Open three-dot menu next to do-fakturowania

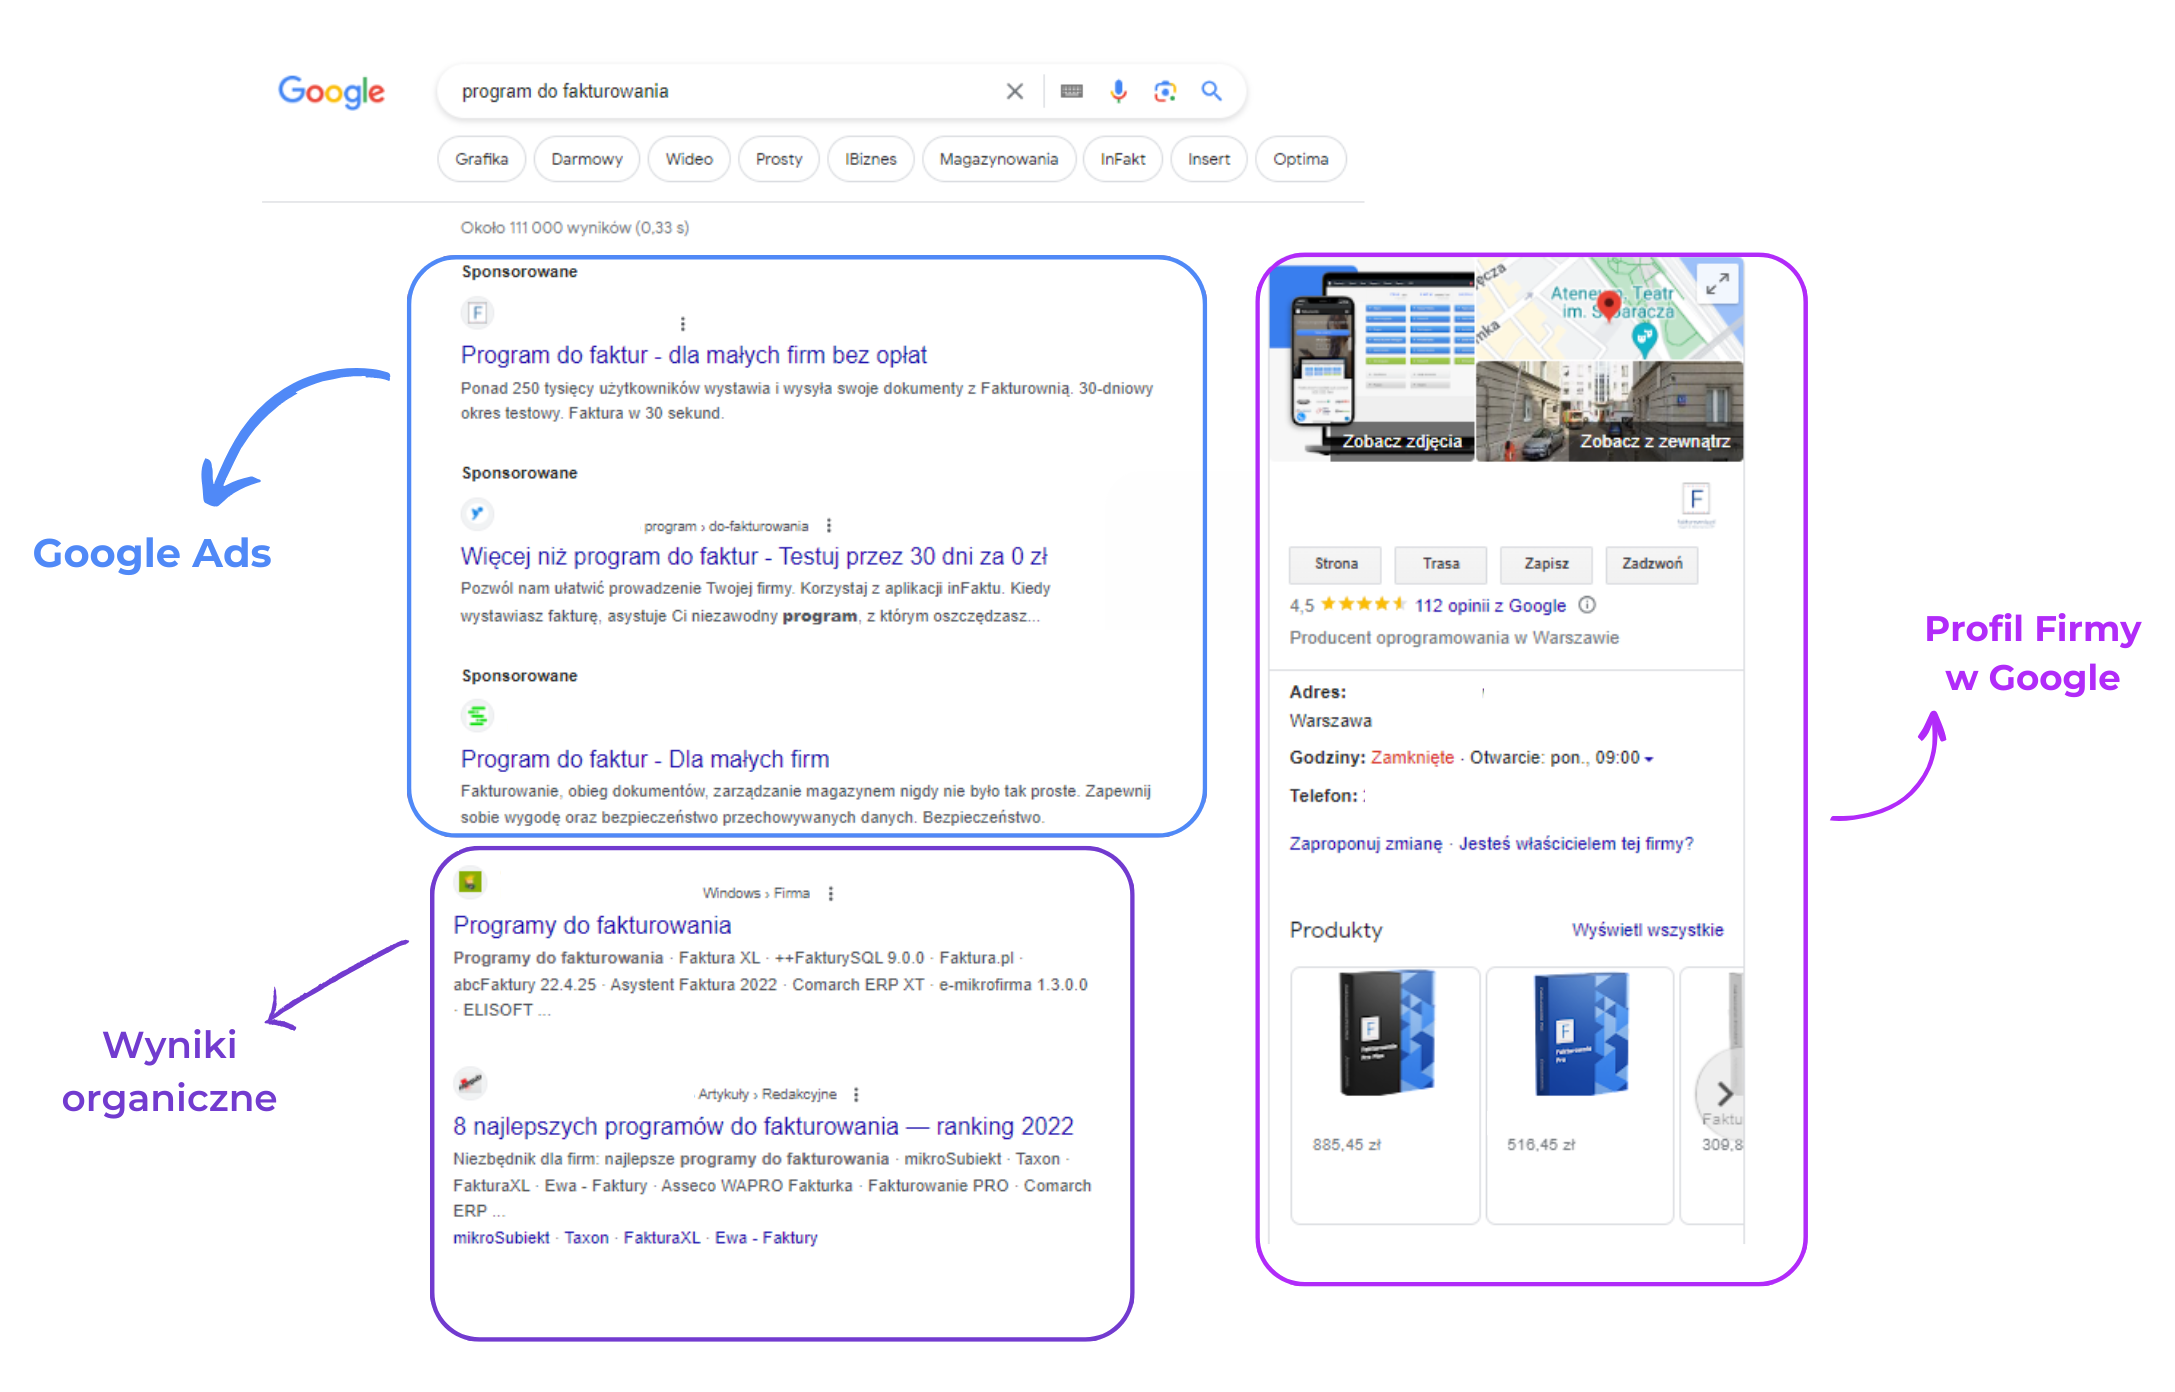829,526
